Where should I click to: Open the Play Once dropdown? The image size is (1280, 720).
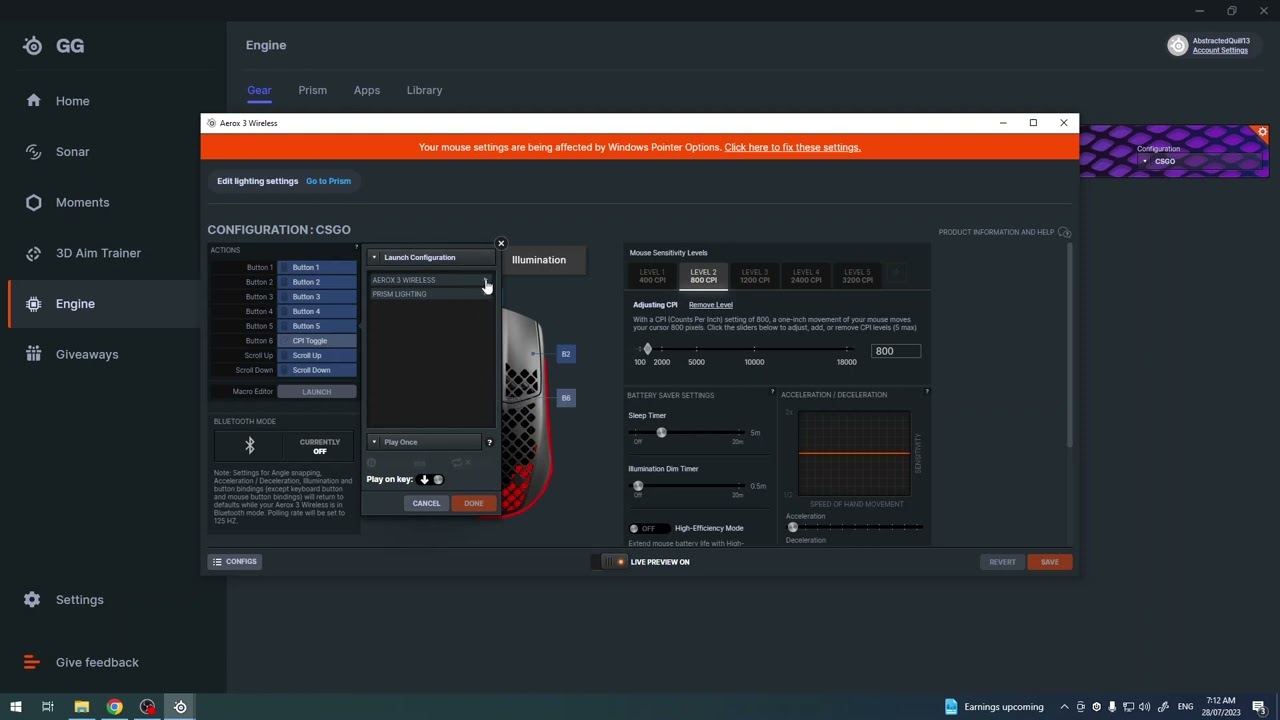[x=425, y=442]
